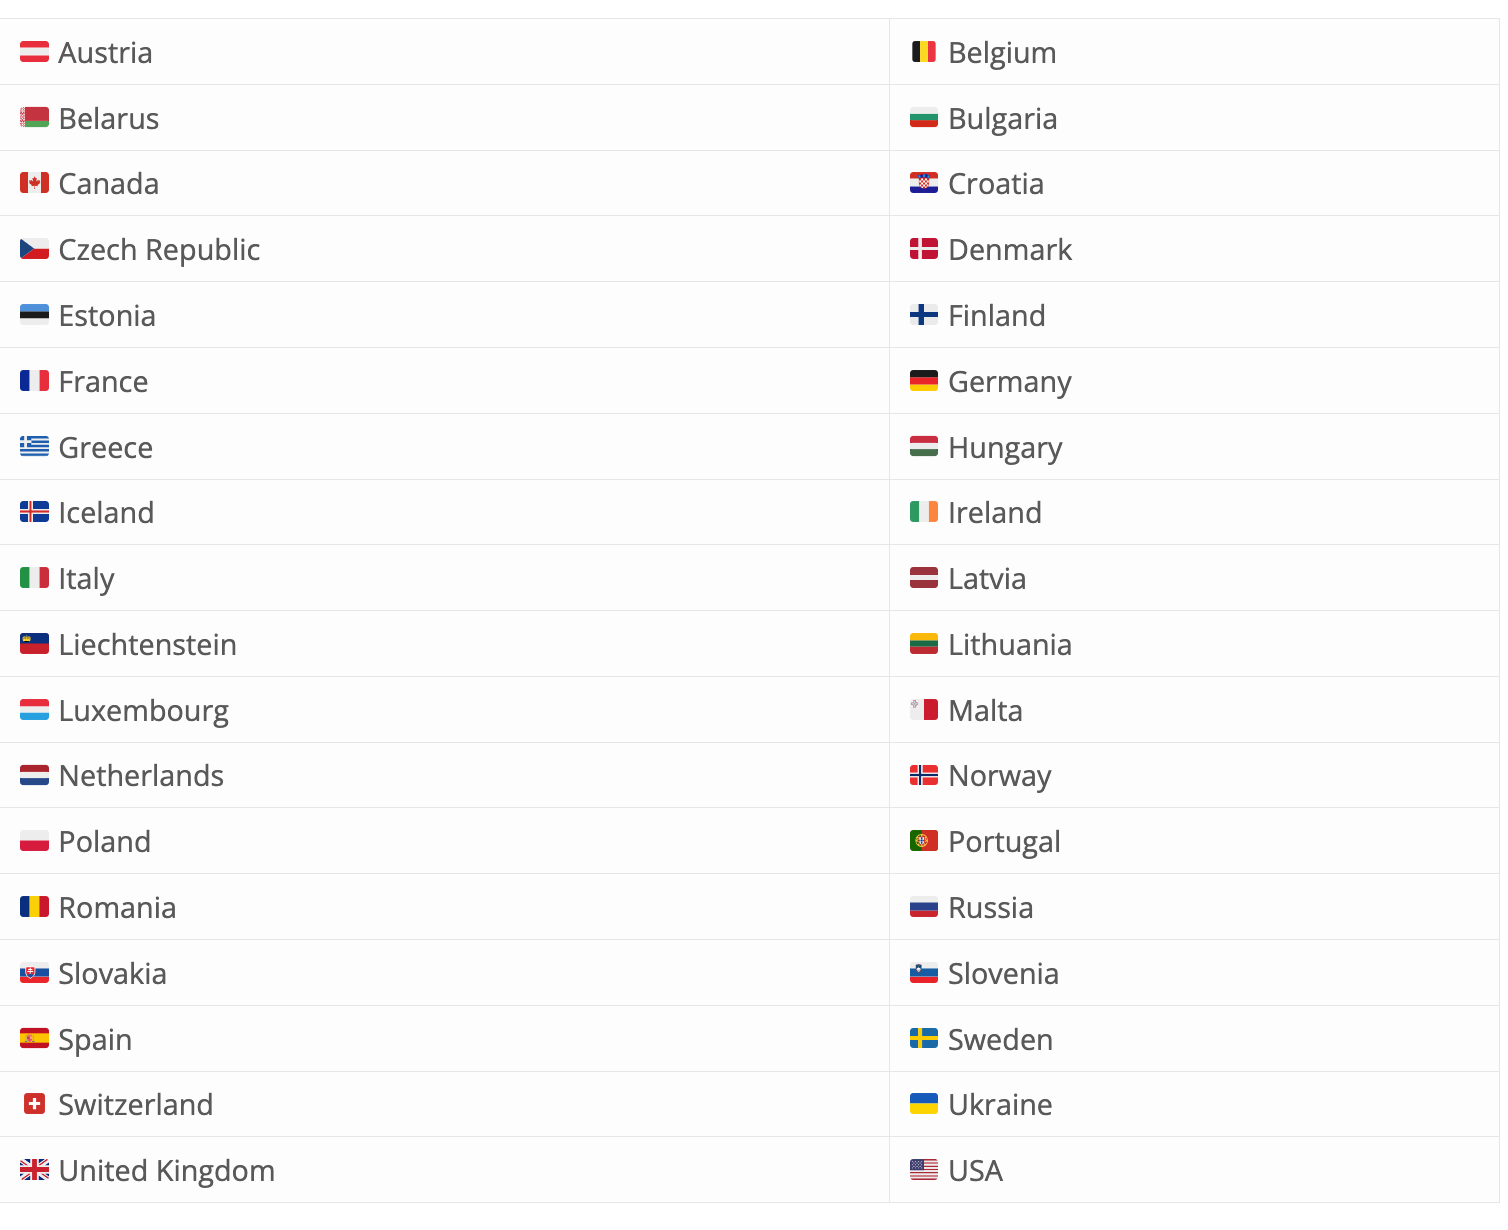Screen dimensions: 1508x1230
Task: Click the Portugal flag icon
Action: [923, 841]
